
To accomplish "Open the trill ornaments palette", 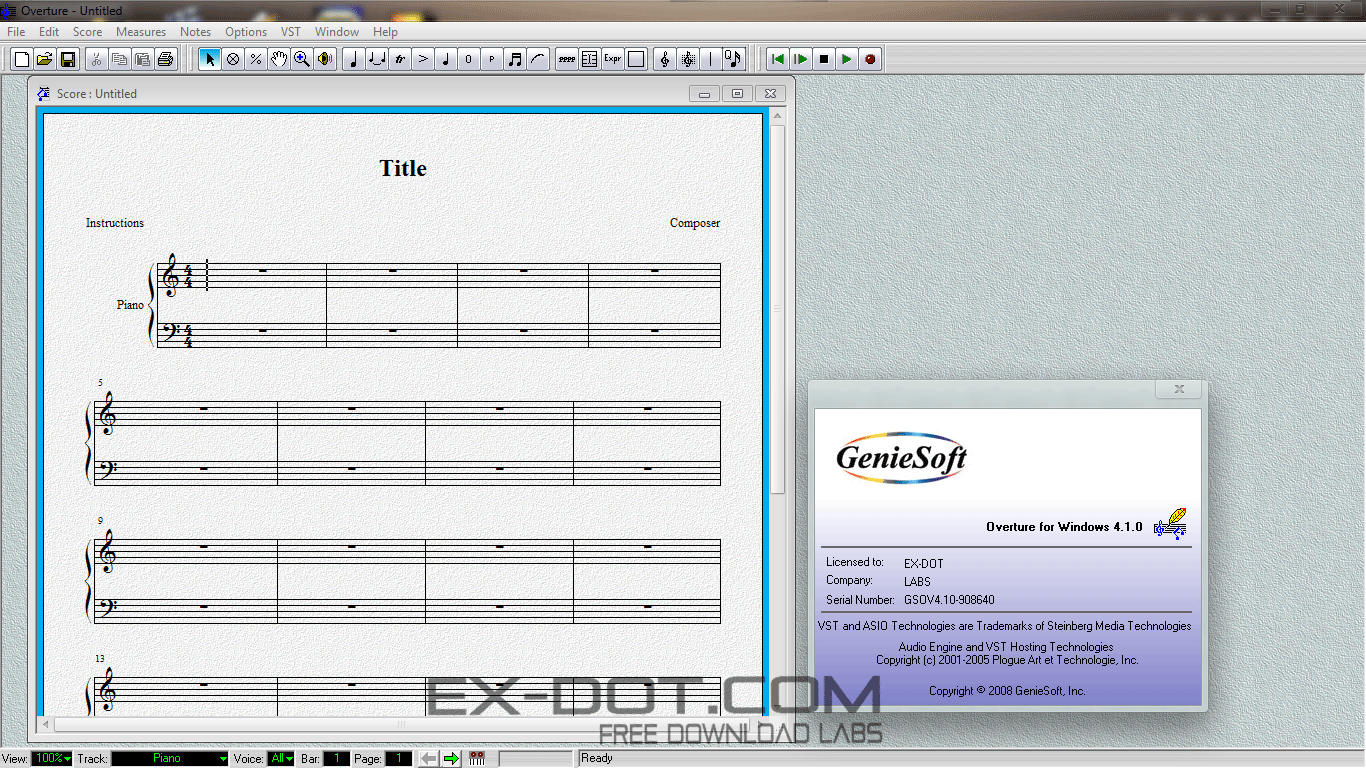I will [400, 59].
